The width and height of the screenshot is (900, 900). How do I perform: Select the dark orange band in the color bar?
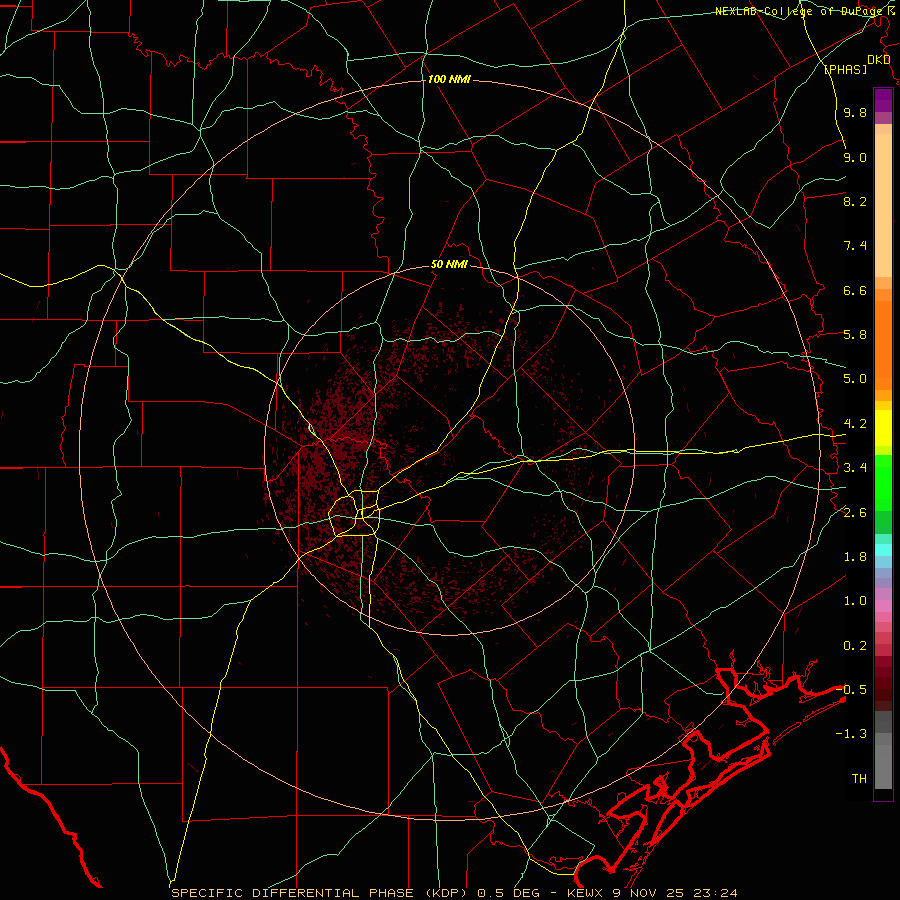tap(883, 346)
